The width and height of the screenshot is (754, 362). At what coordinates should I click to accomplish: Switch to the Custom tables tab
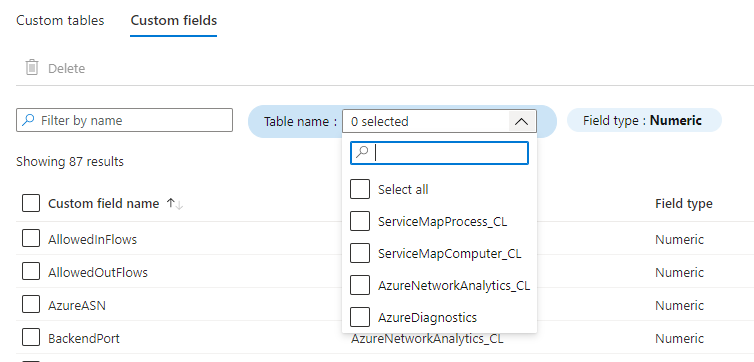coord(60,21)
